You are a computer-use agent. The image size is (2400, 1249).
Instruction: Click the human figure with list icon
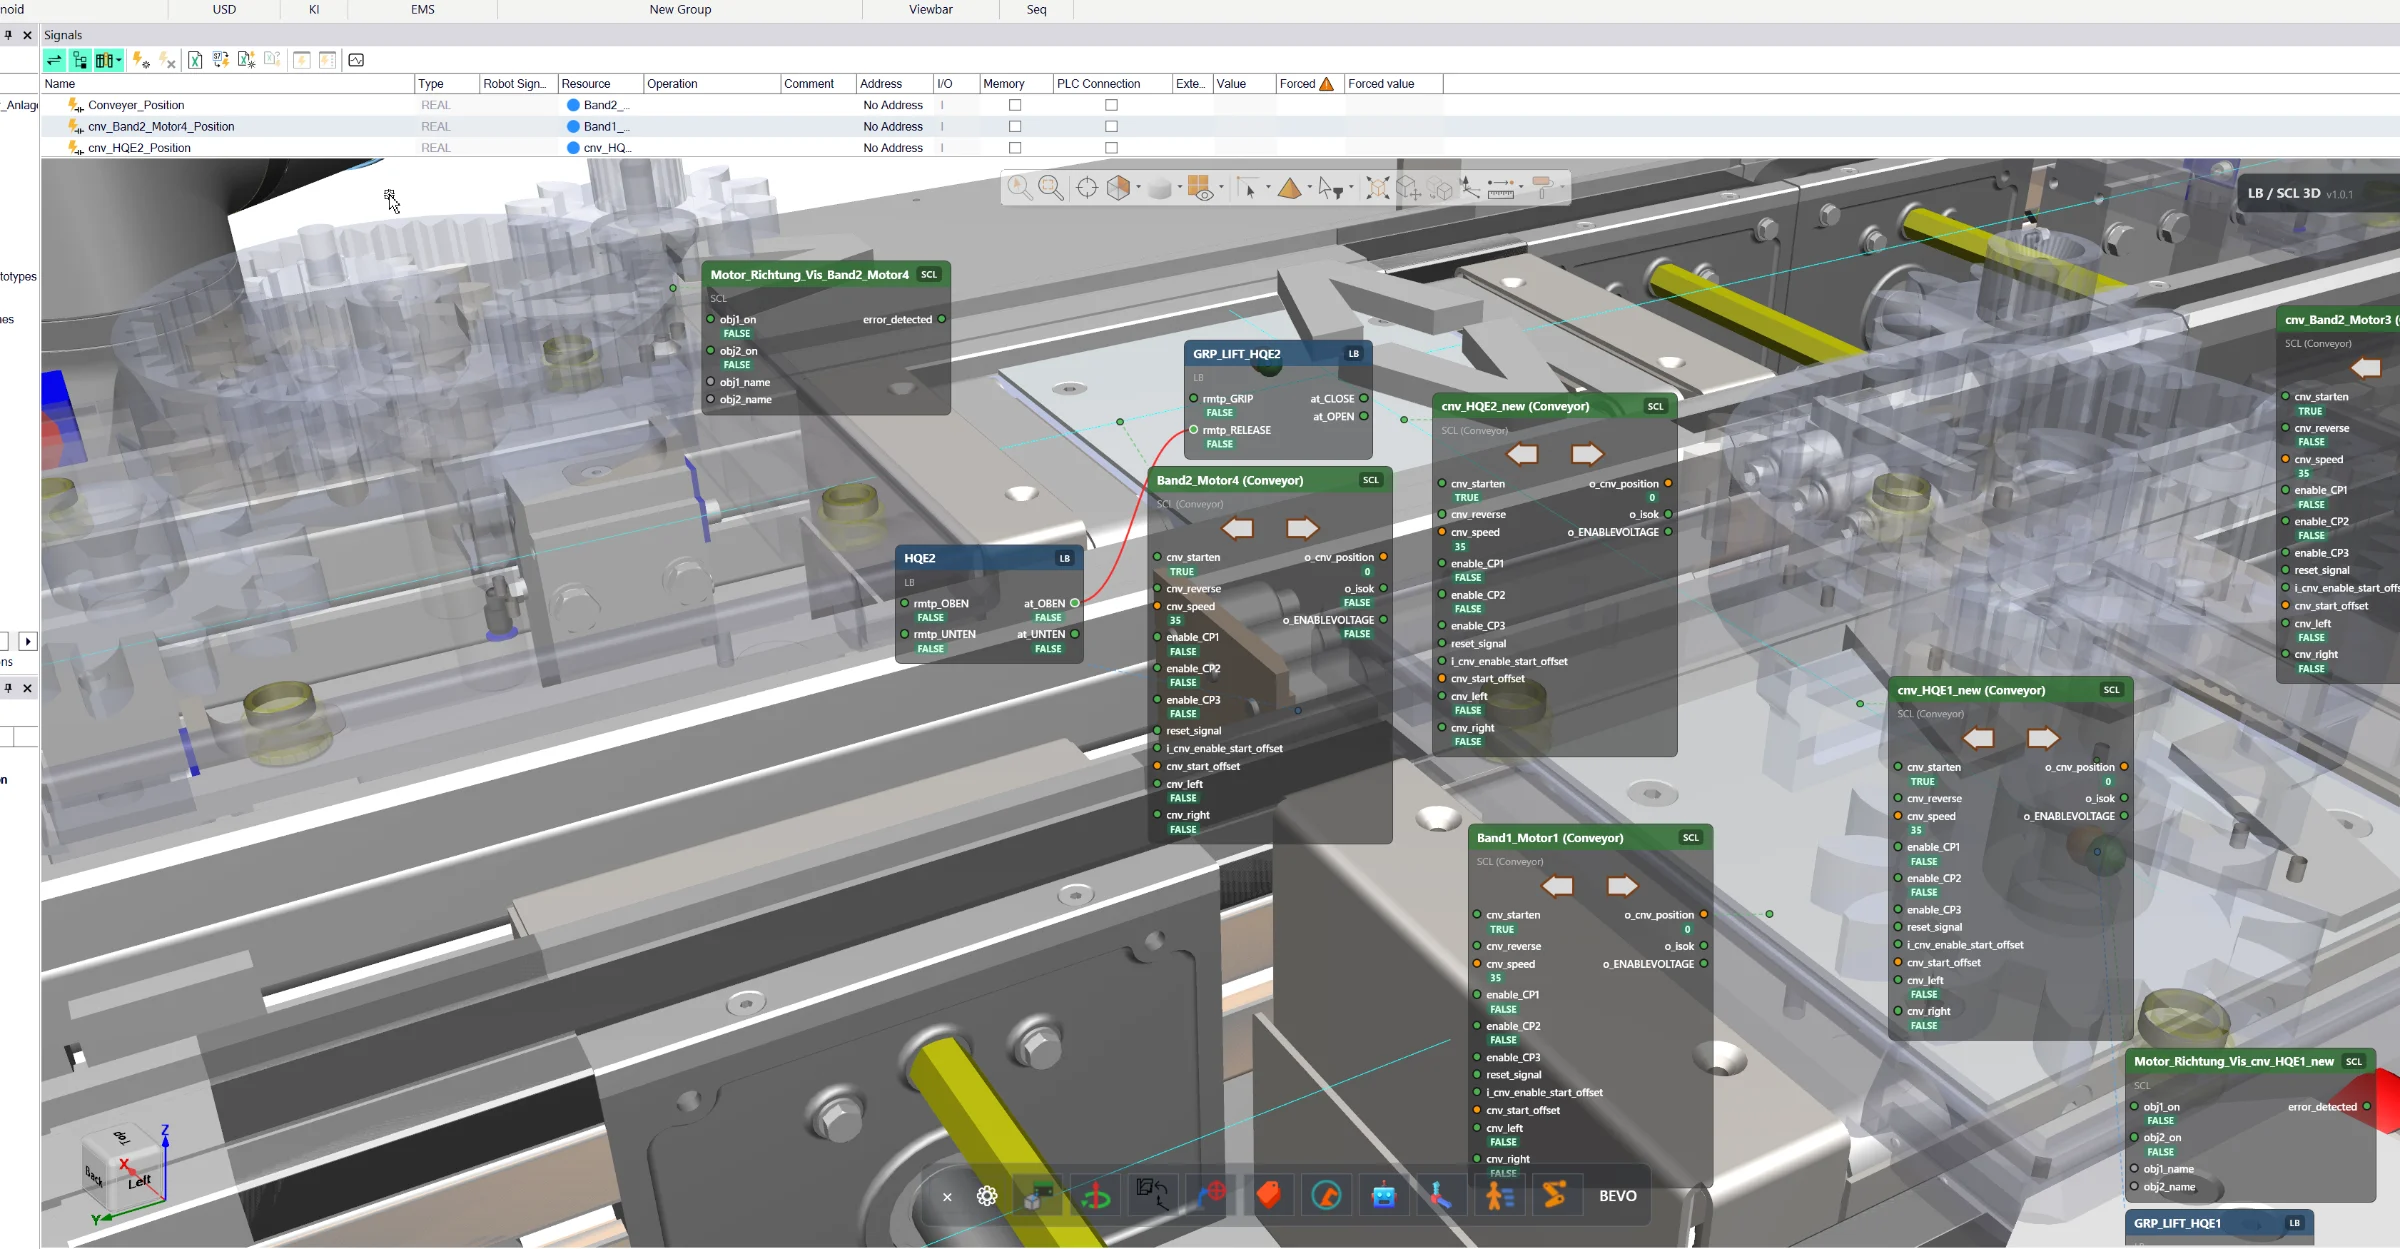[x=1499, y=1195]
